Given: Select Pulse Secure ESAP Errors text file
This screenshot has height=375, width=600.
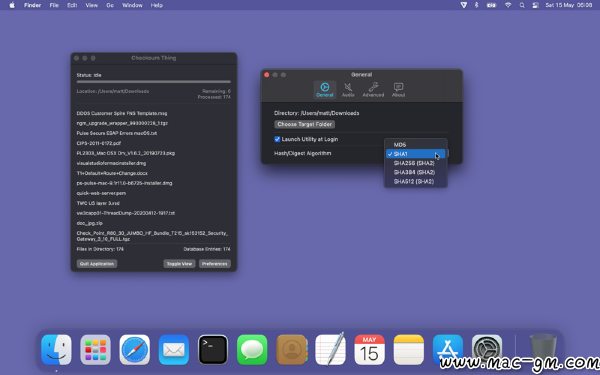Looking at the screenshot, I should (x=117, y=133).
